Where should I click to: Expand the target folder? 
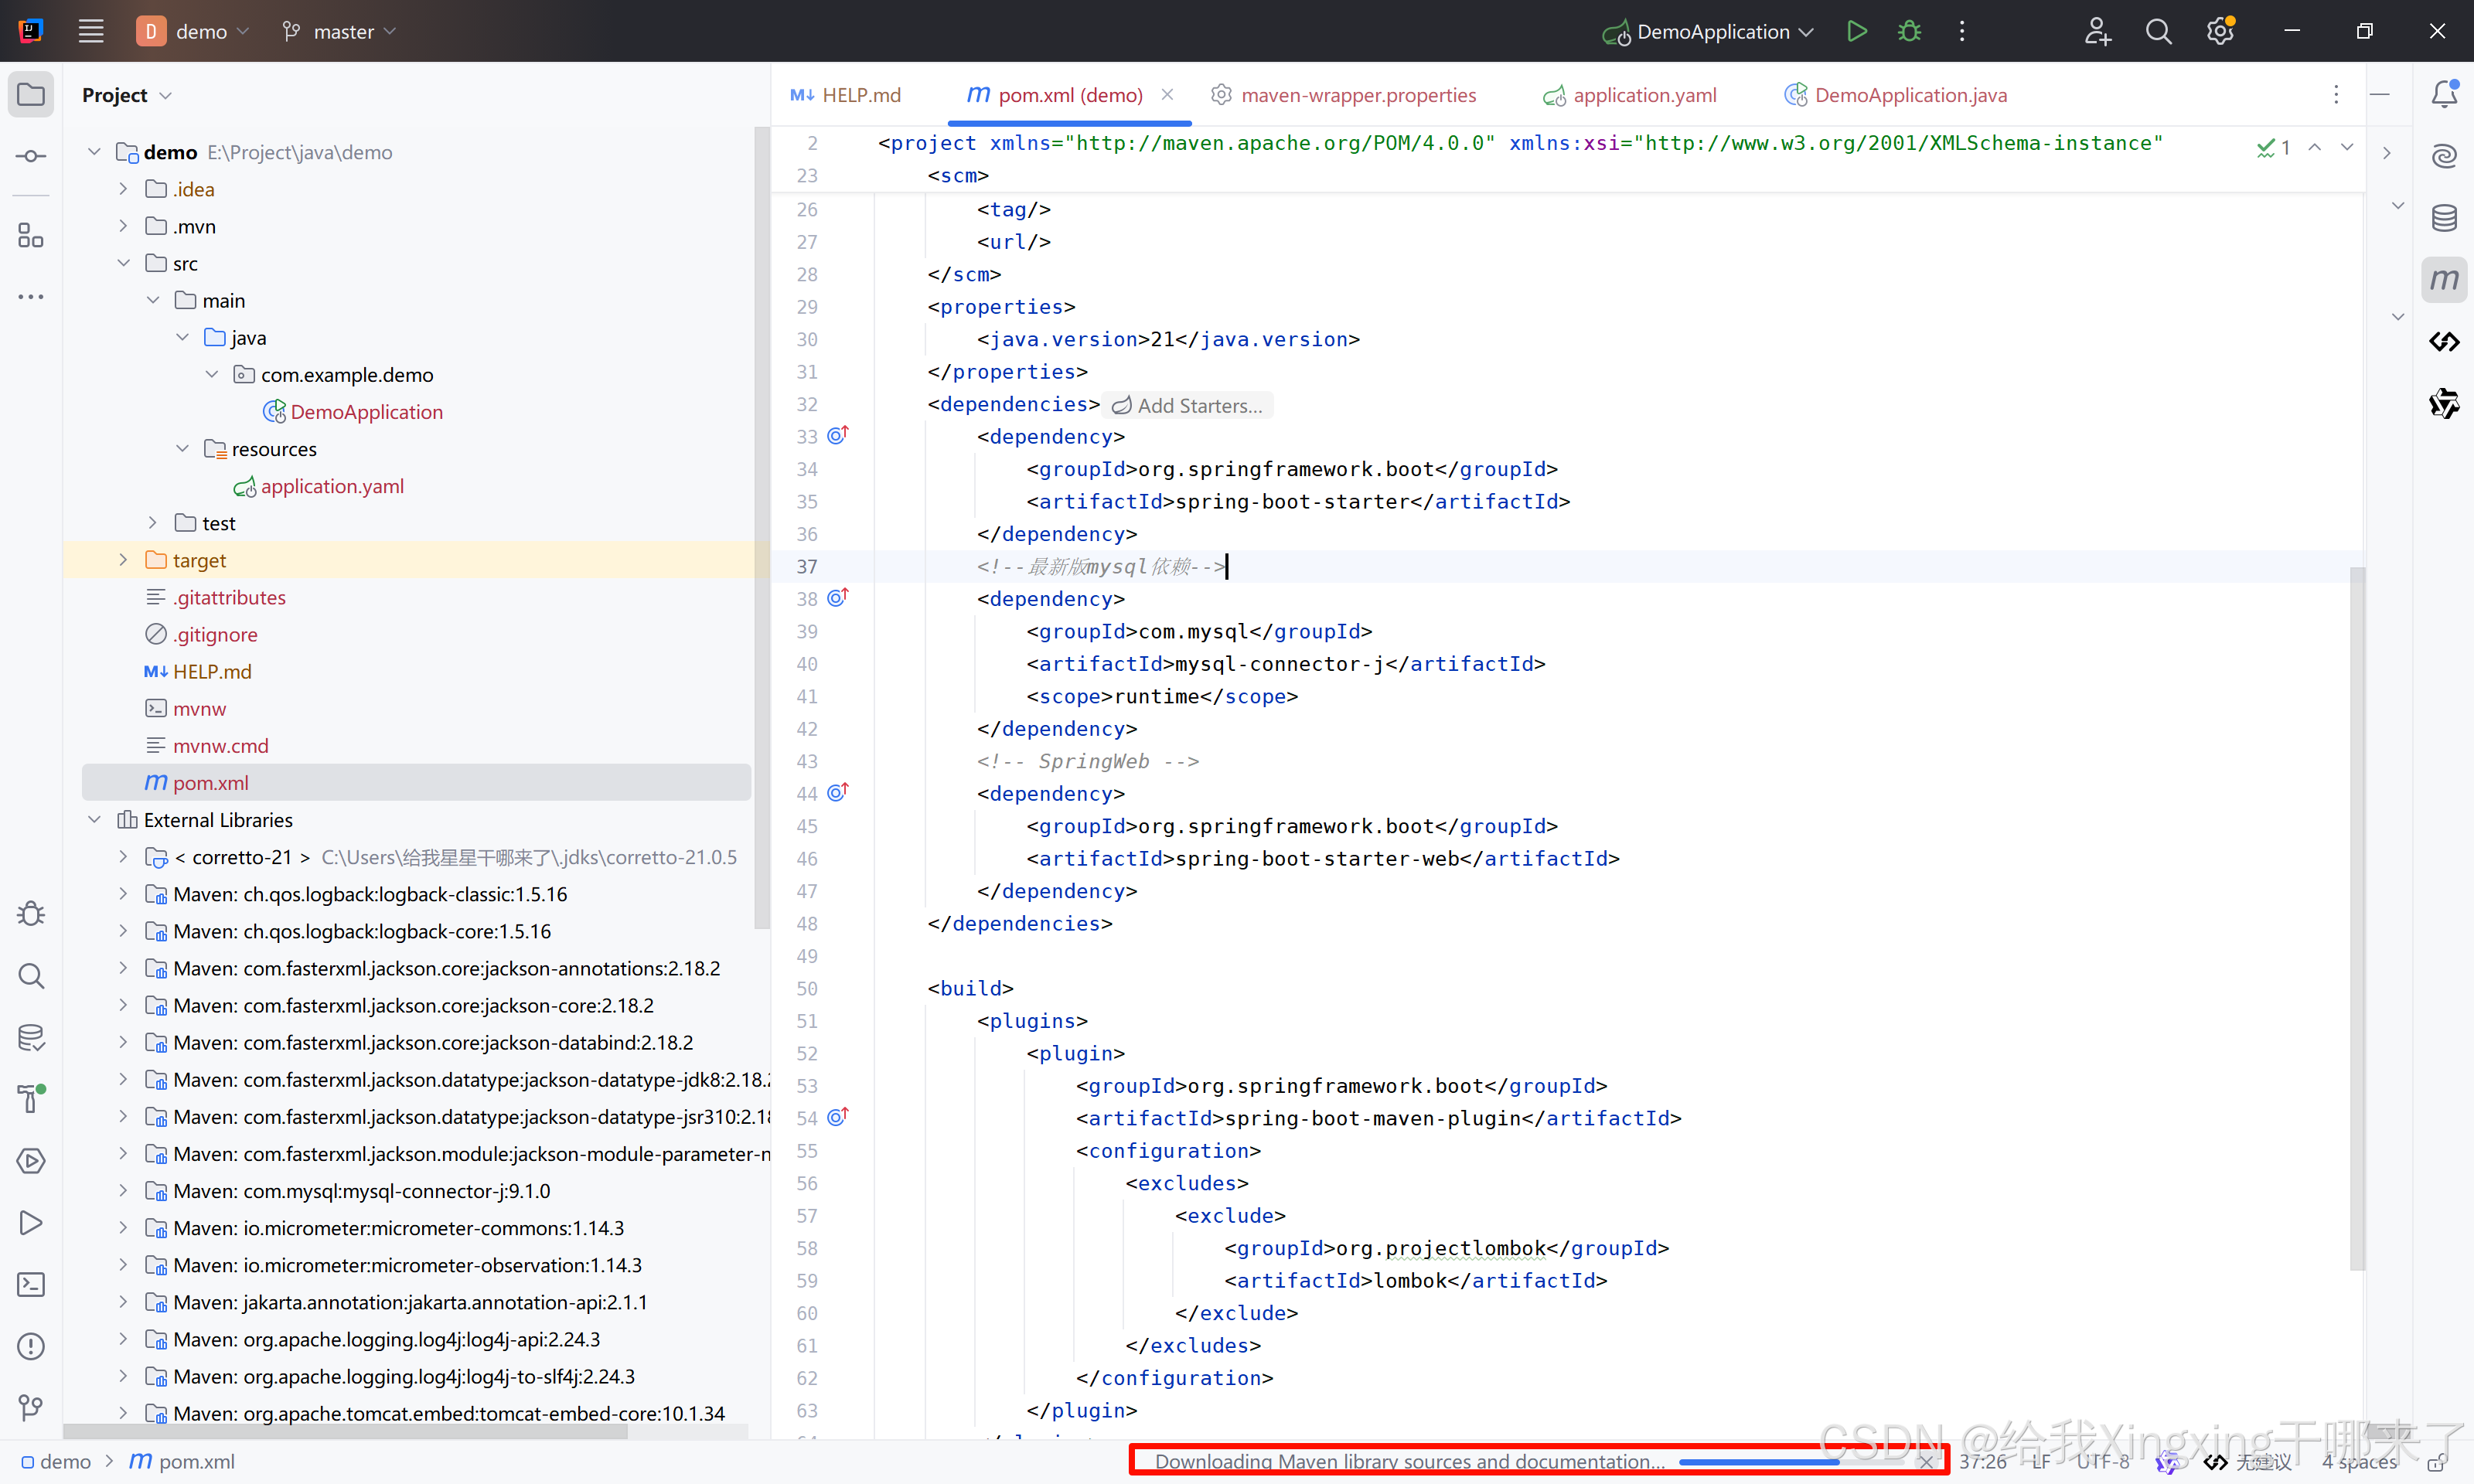point(123,560)
